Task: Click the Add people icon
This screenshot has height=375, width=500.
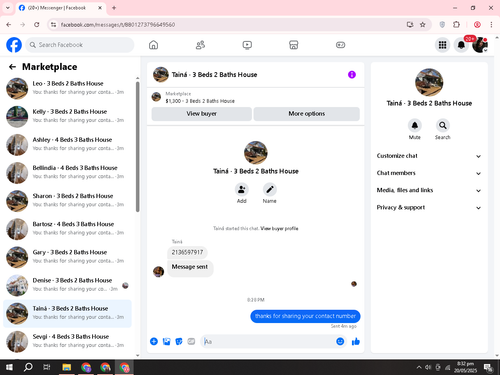Action: (x=242, y=189)
